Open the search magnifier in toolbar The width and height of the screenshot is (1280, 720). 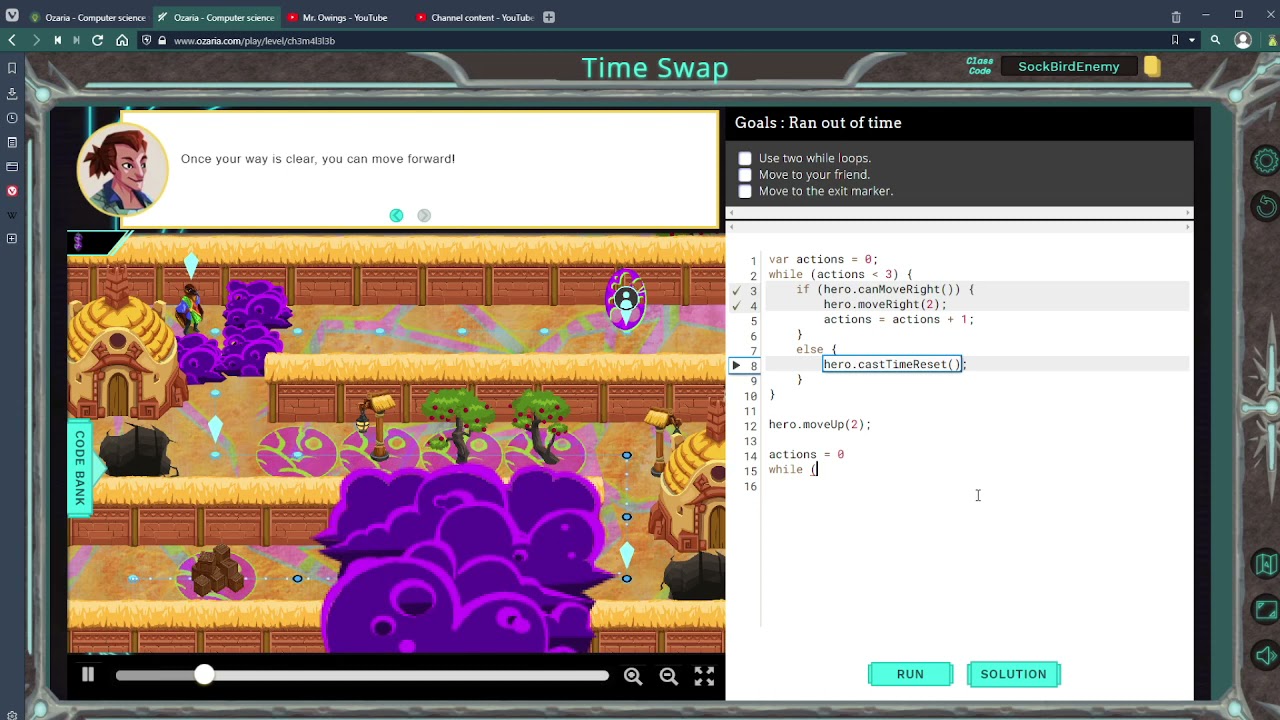1215,40
